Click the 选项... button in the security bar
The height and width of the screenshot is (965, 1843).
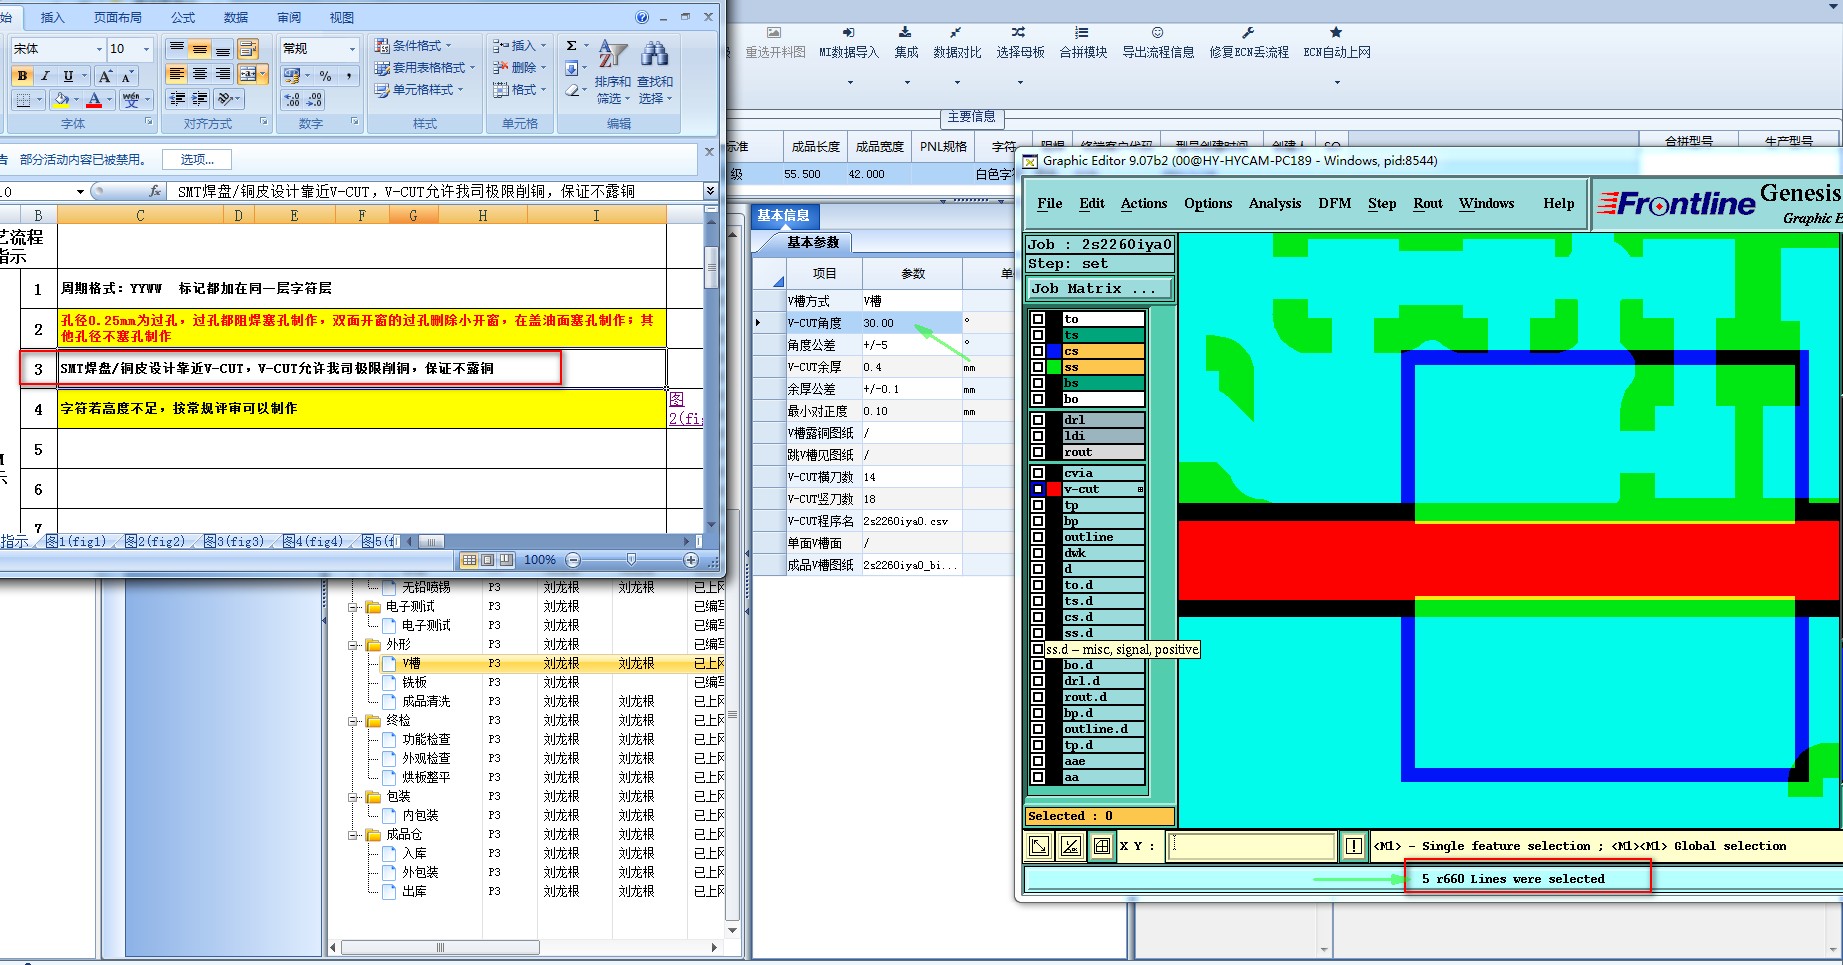(x=197, y=160)
